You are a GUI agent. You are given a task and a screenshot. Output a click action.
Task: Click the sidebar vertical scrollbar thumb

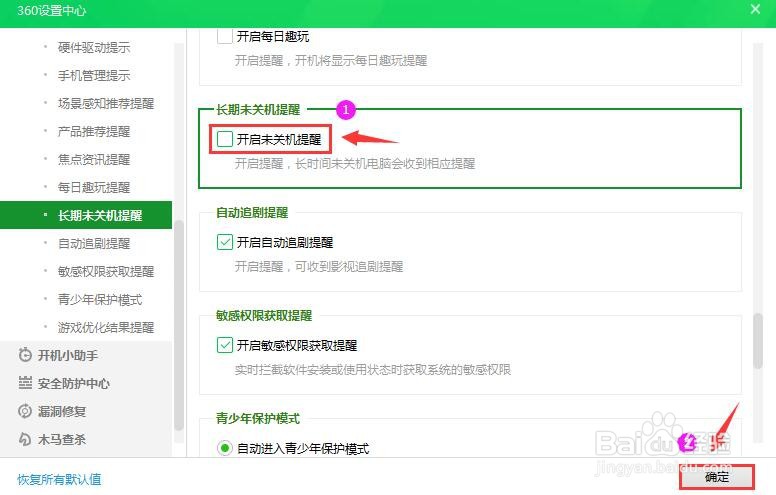click(x=179, y=325)
